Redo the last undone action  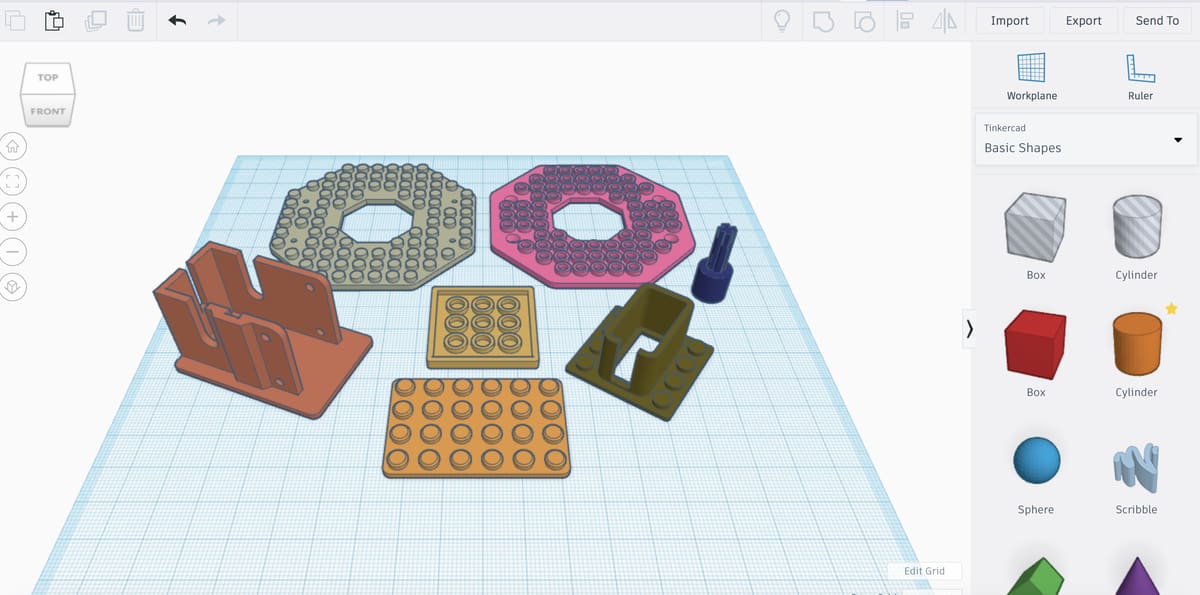(x=216, y=20)
